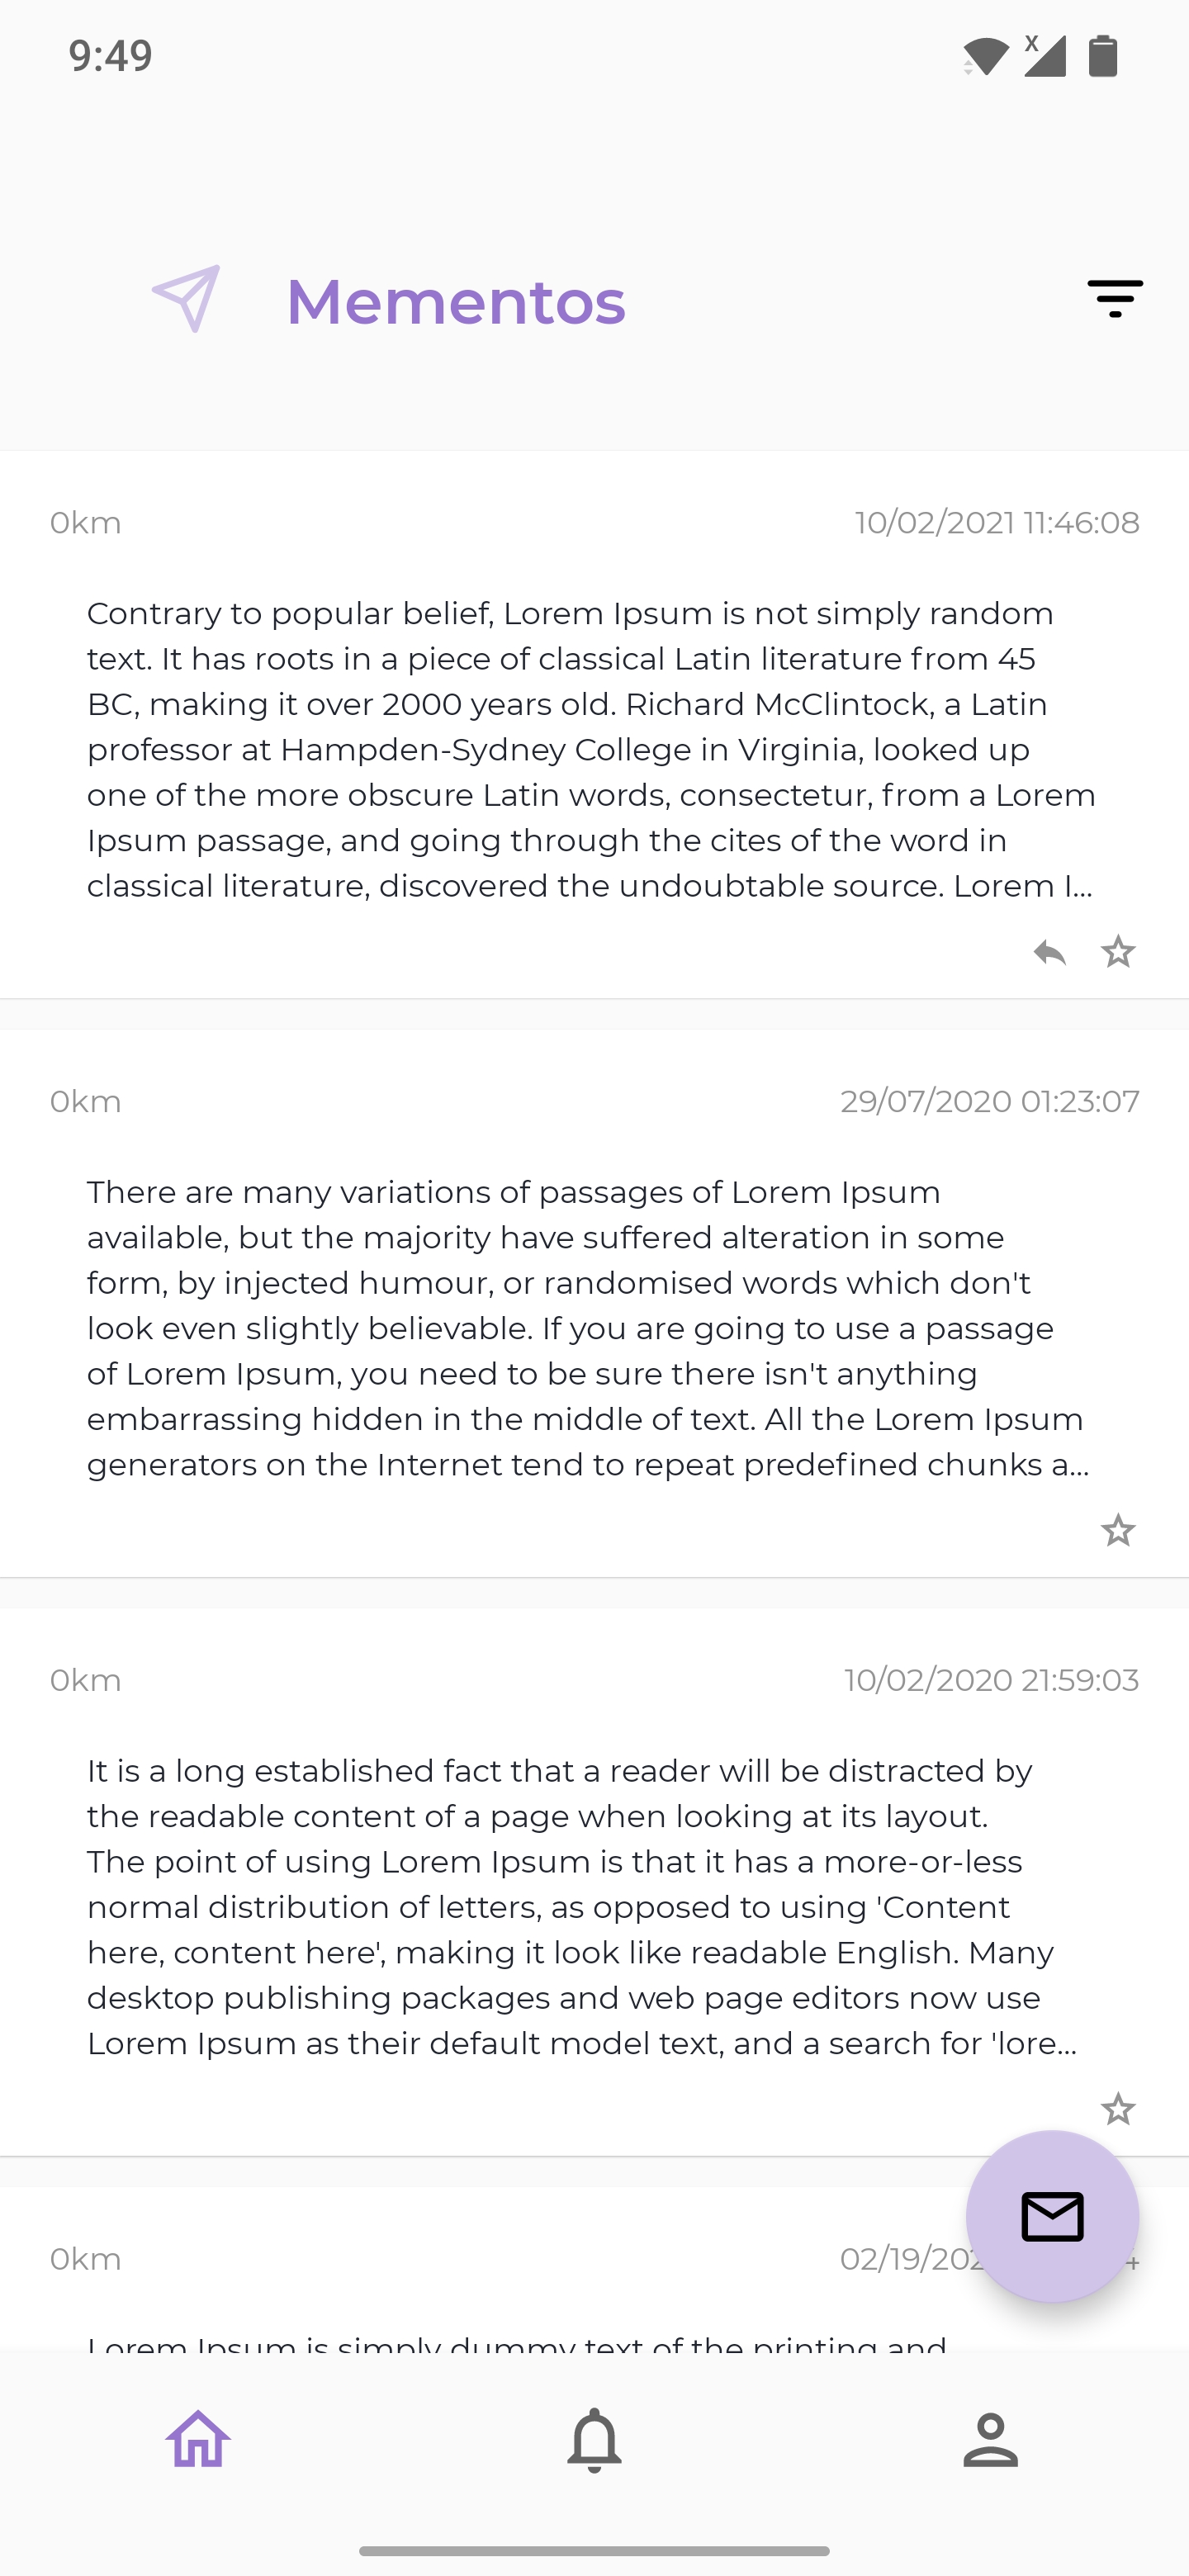
Task: Toggle star on 10/02/2020 21:59:03 memento
Action: (1118, 2109)
